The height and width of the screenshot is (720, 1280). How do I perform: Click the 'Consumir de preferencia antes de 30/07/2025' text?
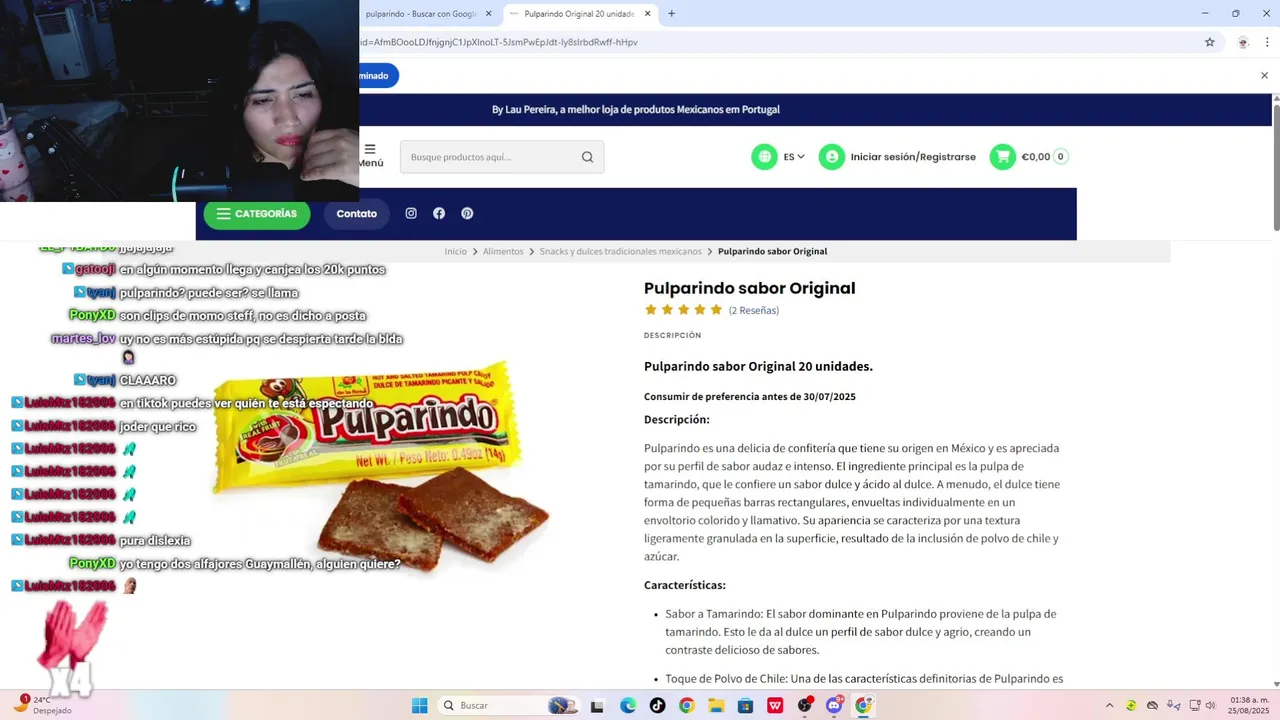[x=749, y=397]
